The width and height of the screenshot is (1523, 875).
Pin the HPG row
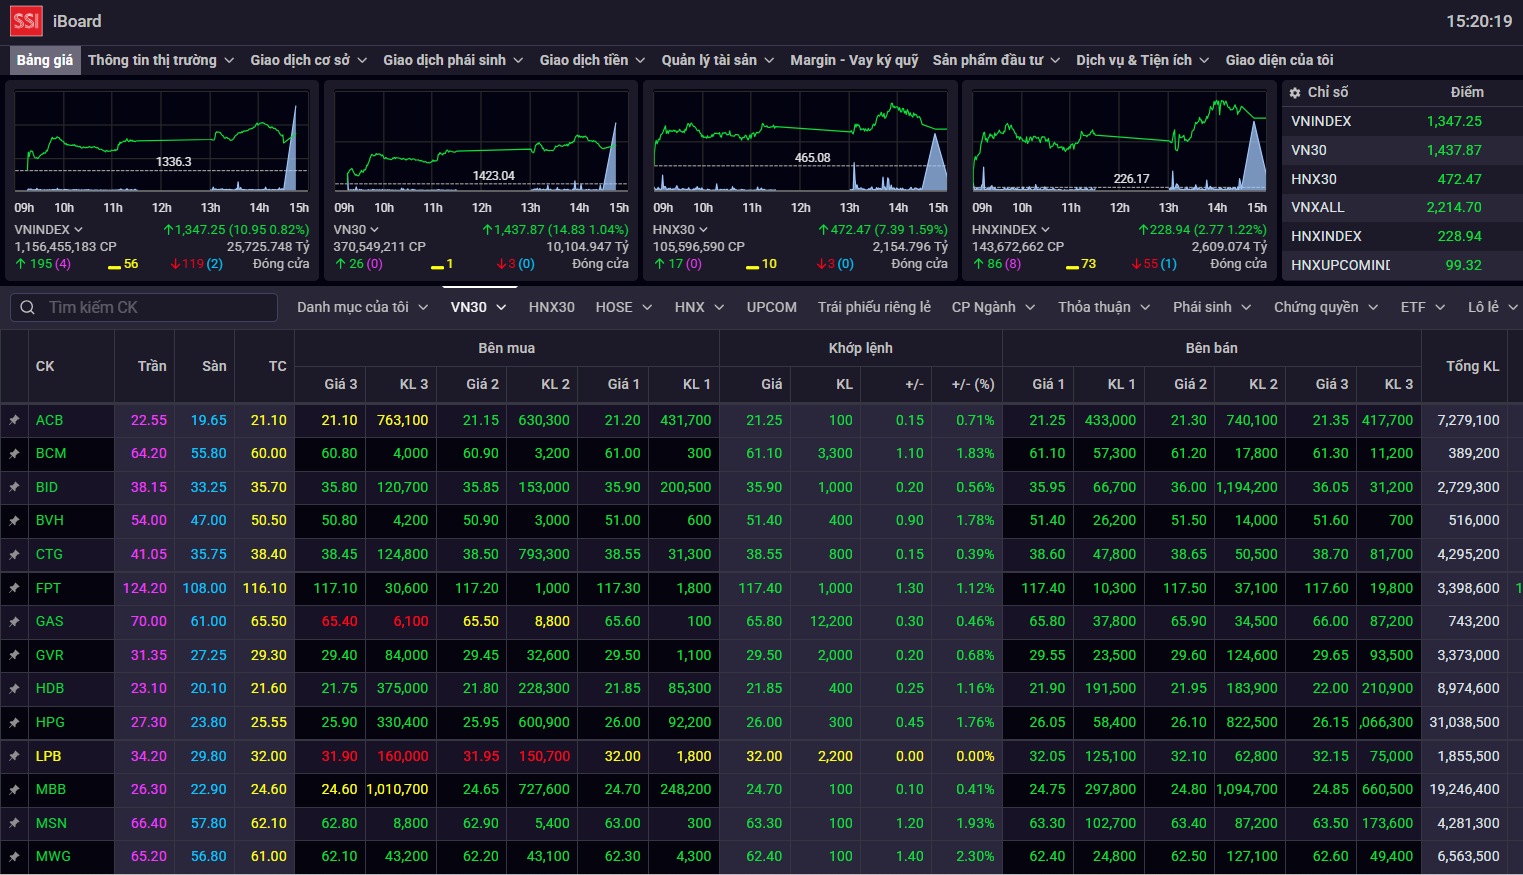[14, 722]
